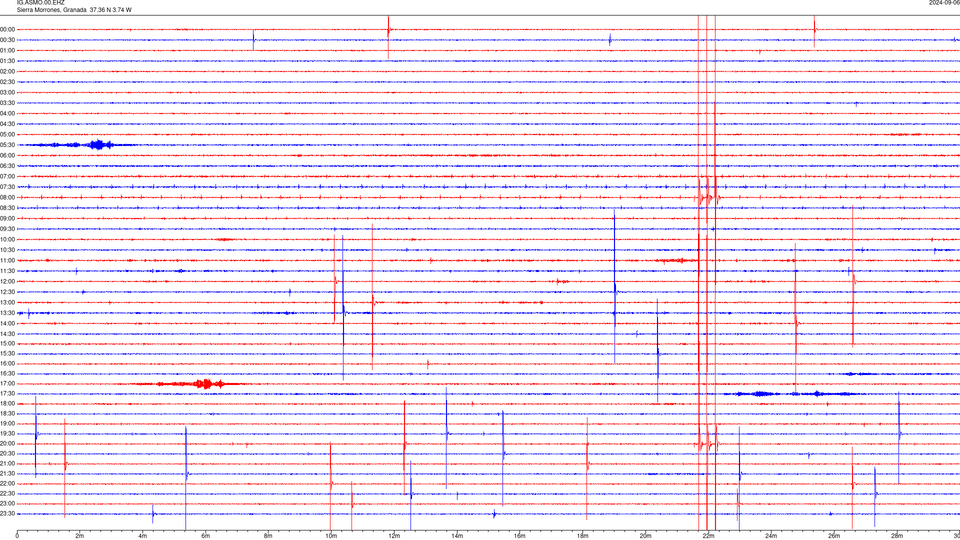Image resolution: width=960 pixels, height=540 pixels.
Task: Select the 22:00 trace time label
Action: [x=8, y=484]
